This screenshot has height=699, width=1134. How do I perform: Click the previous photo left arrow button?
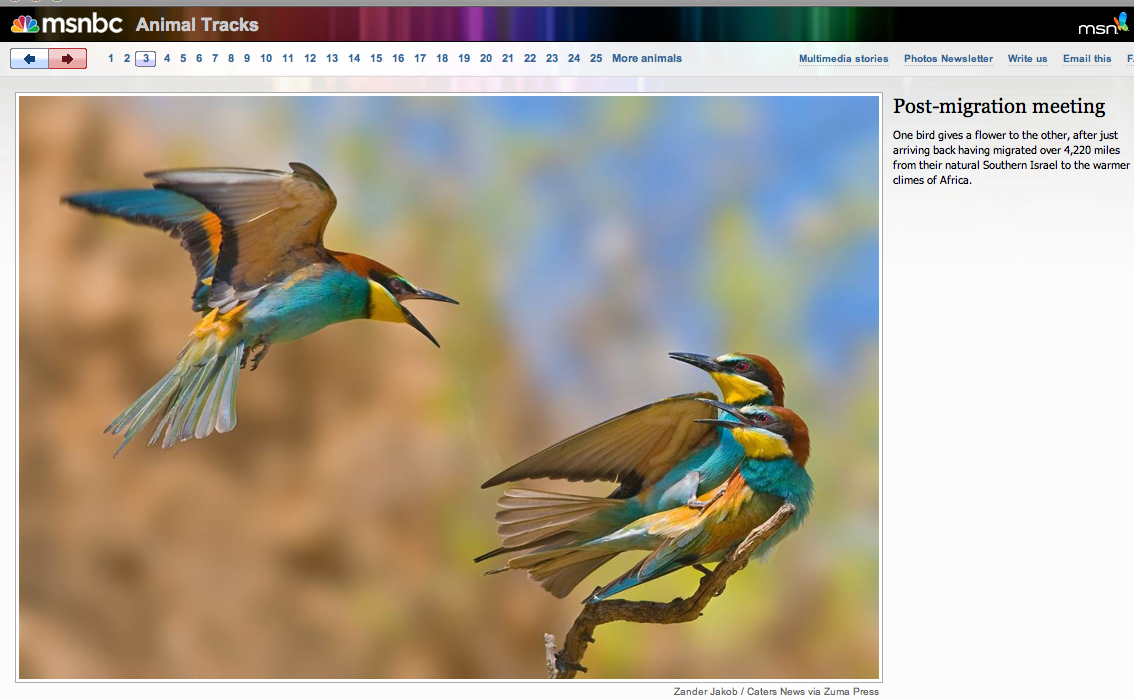click(29, 59)
